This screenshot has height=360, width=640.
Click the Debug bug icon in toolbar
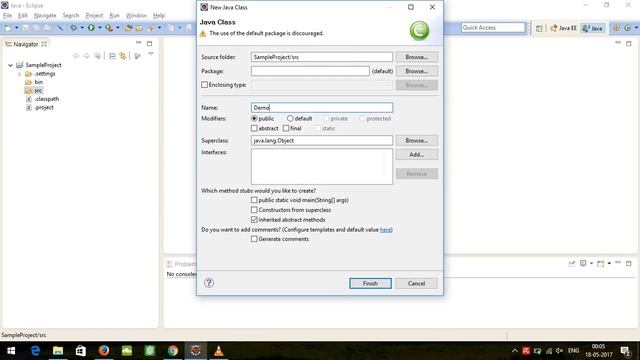point(73,28)
